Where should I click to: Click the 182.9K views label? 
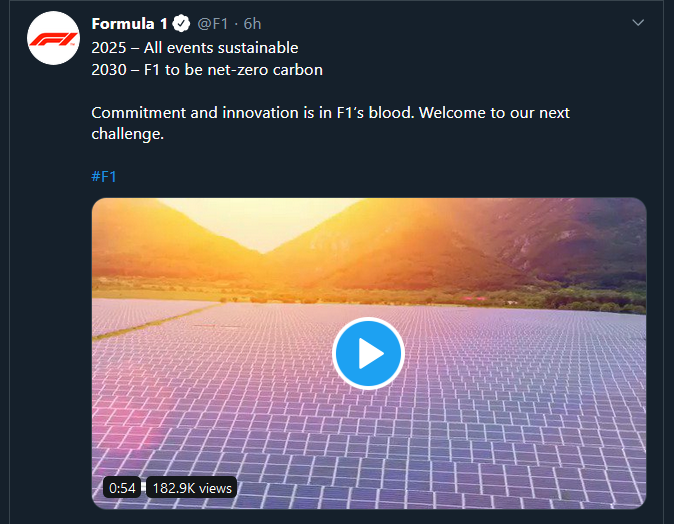click(x=191, y=488)
